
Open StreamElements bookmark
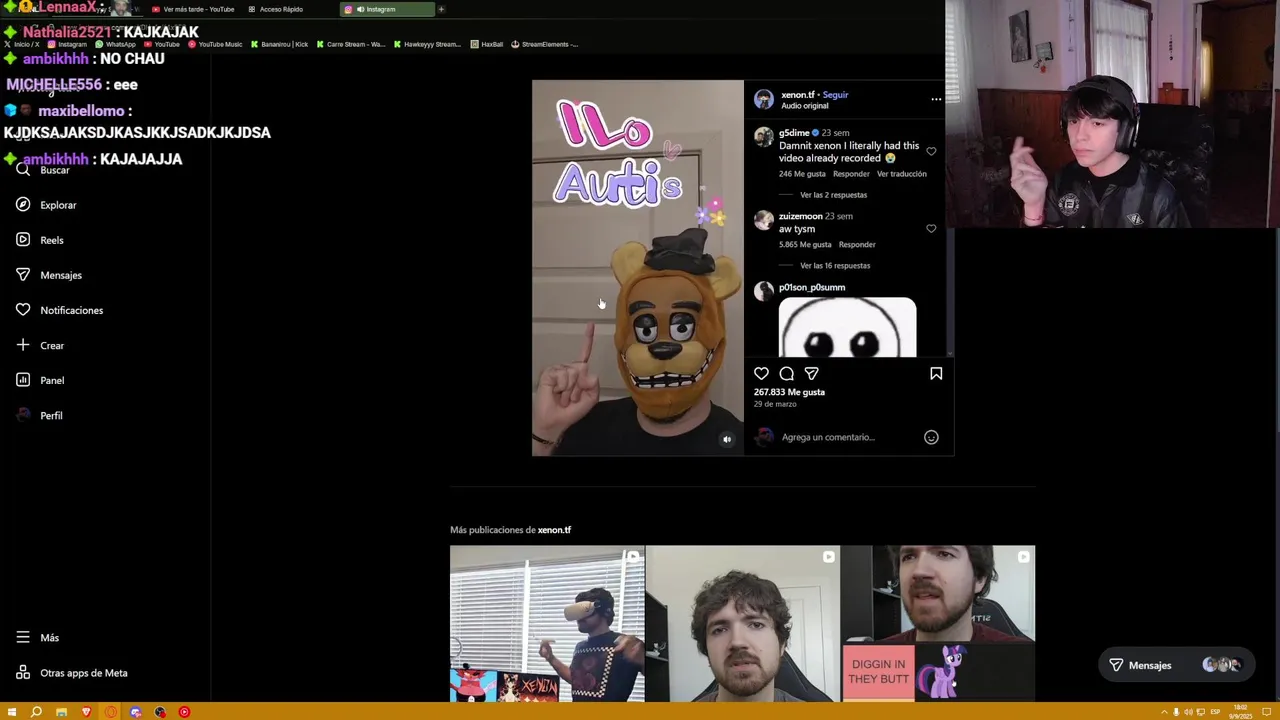pyautogui.click(x=545, y=44)
